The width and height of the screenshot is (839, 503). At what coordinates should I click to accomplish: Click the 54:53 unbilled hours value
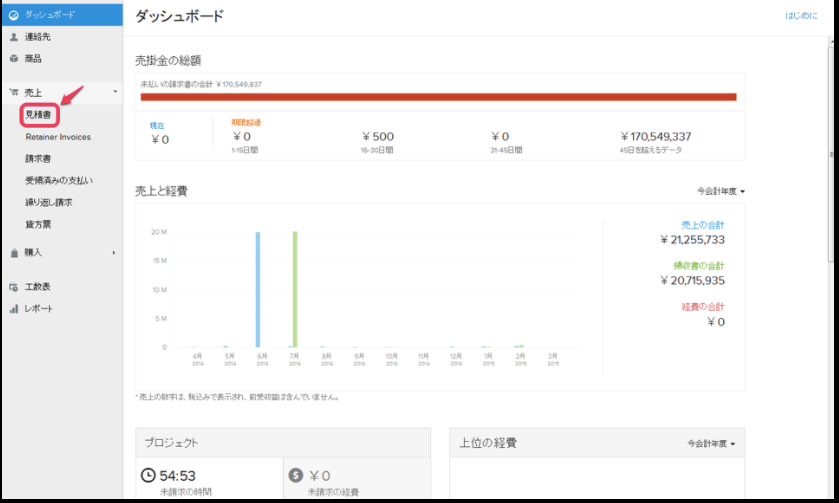(177, 476)
